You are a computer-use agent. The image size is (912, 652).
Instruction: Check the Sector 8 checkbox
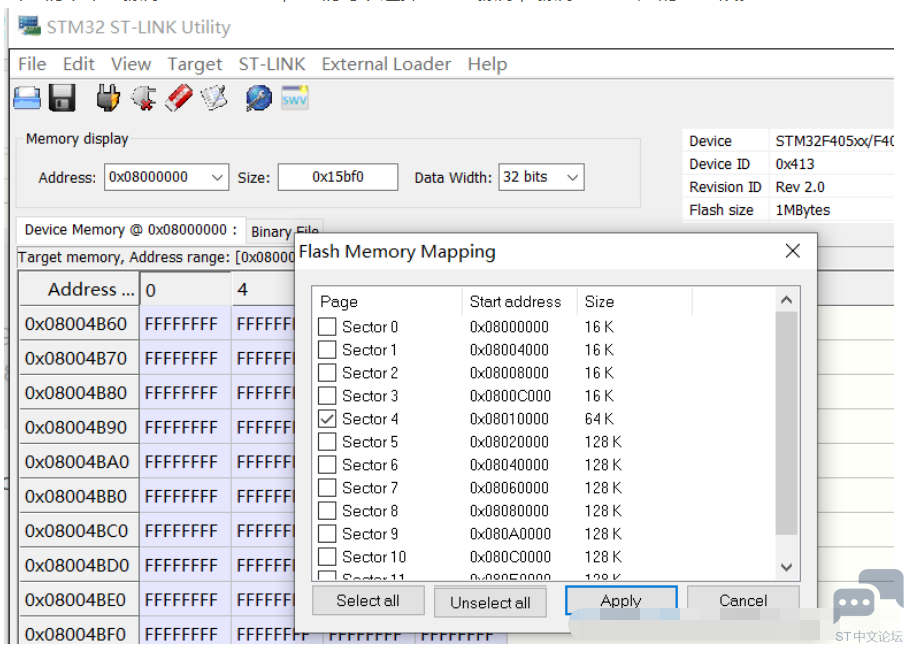coord(327,511)
